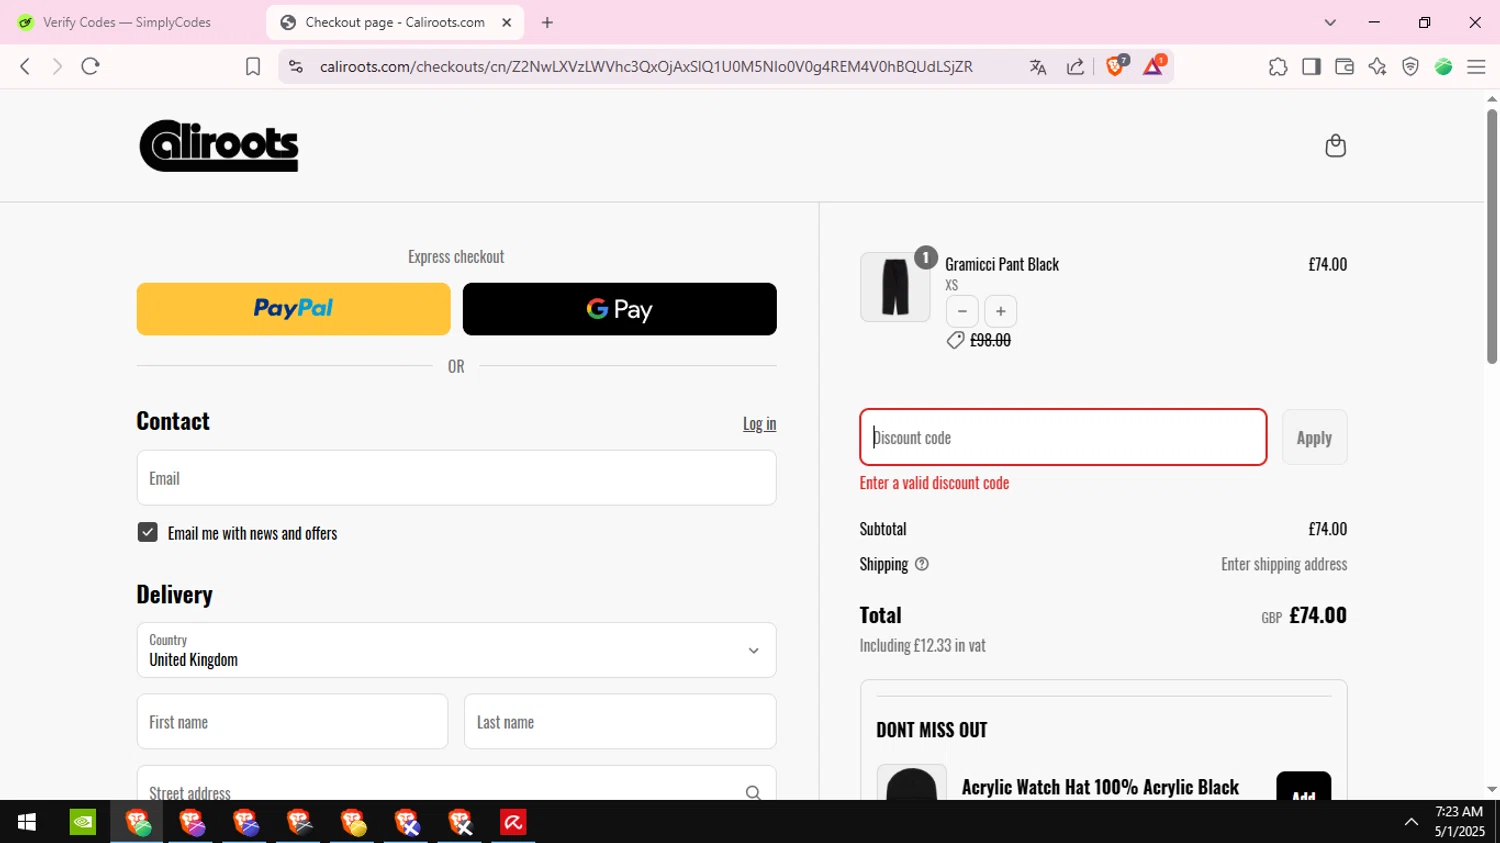Close the Checkout page tab
The width and height of the screenshot is (1500, 843).
(x=506, y=22)
